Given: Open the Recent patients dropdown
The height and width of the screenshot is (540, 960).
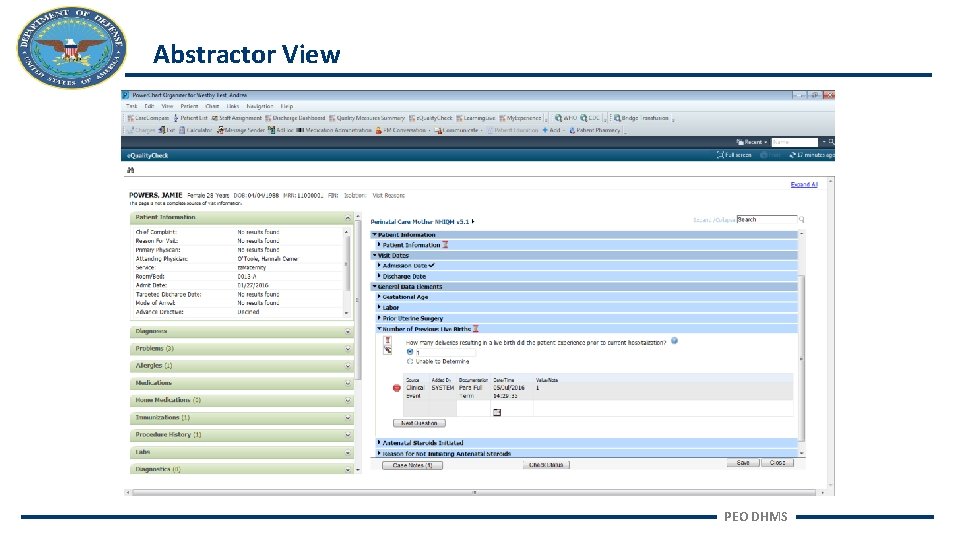Looking at the screenshot, I should click(751, 142).
